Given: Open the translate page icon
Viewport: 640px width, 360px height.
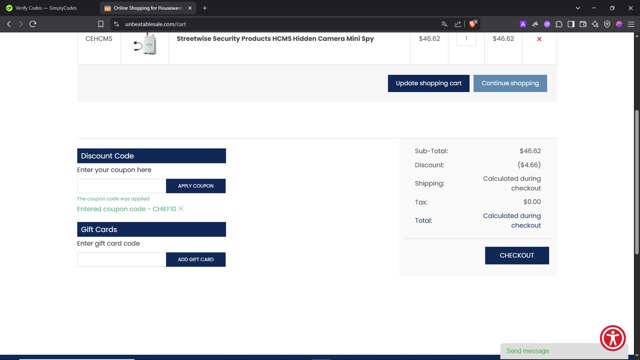Looking at the screenshot, I should click(x=444, y=24).
